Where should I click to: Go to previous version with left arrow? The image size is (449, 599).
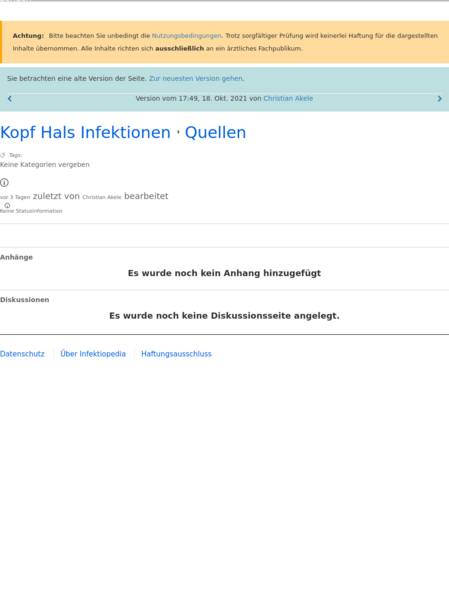tap(10, 99)
